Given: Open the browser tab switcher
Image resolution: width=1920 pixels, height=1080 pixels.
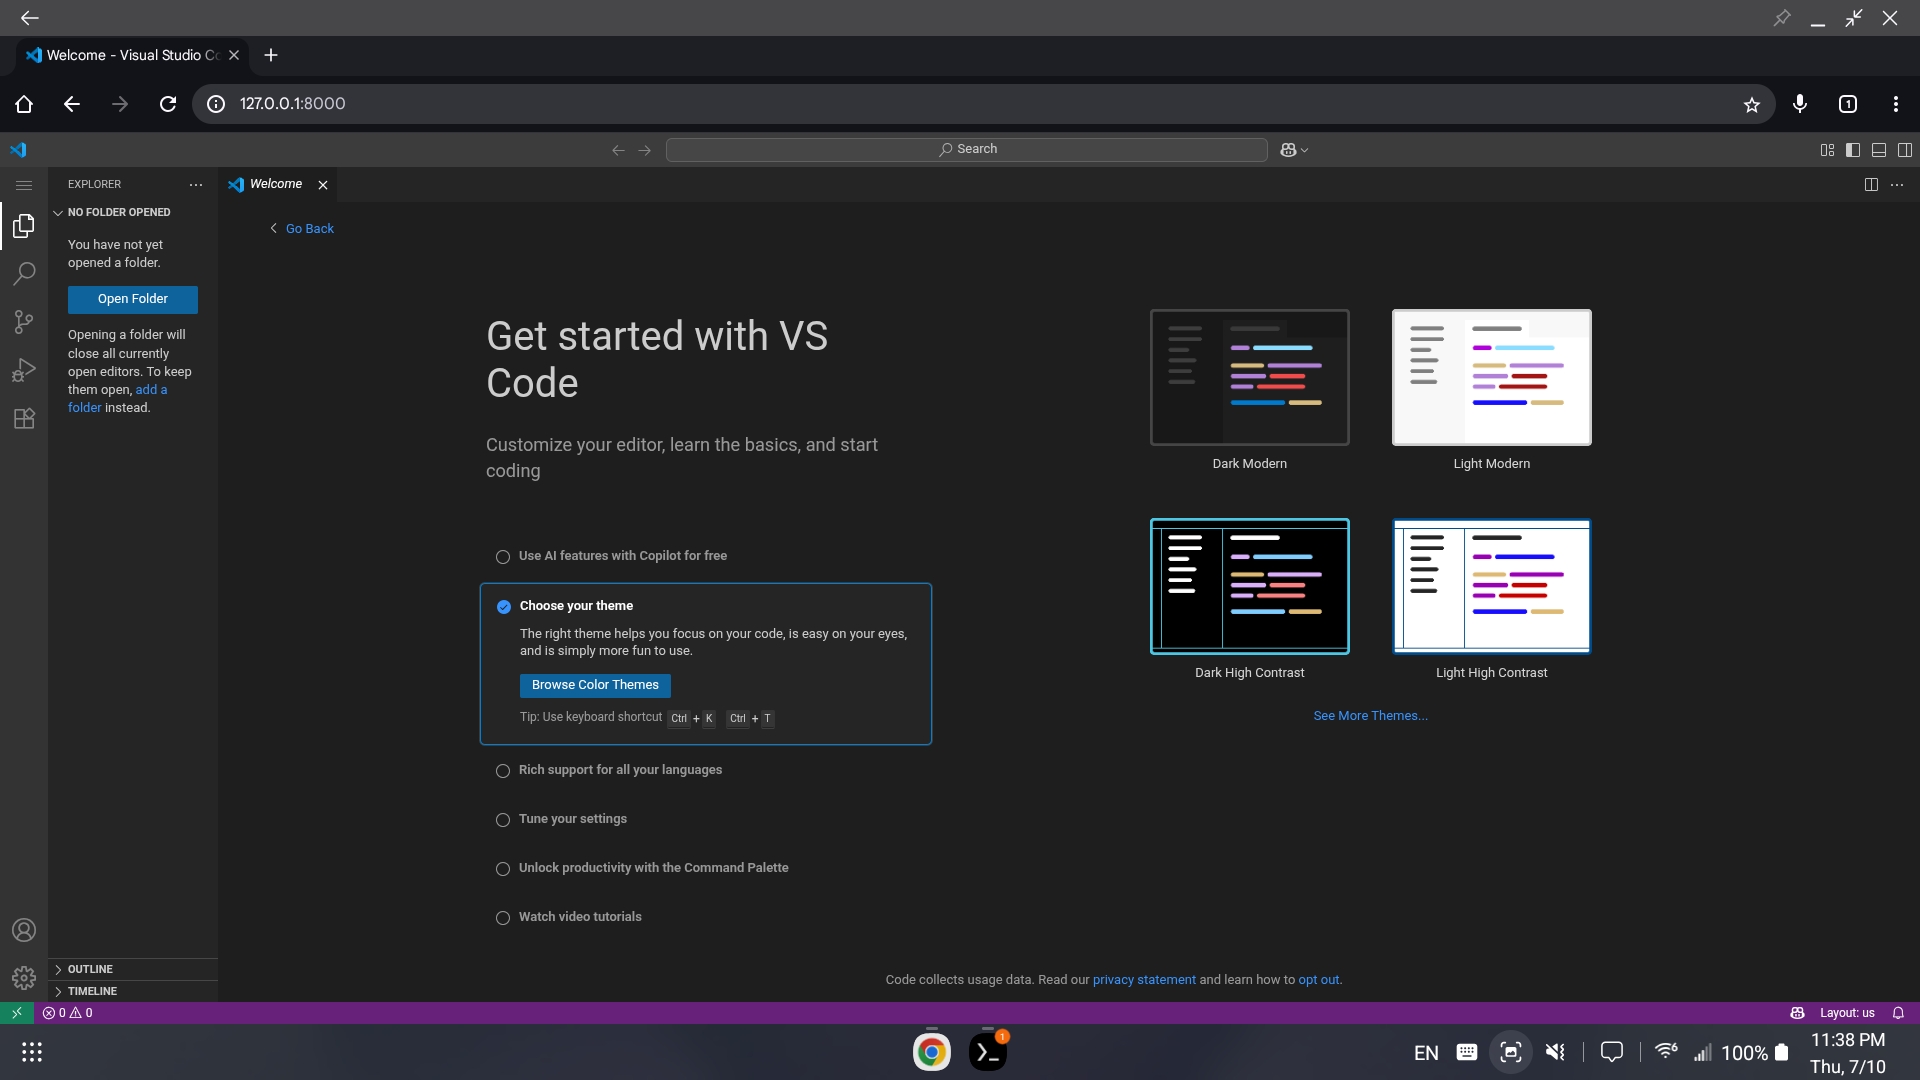Looking at the screenshot, I should point(1848,104).
